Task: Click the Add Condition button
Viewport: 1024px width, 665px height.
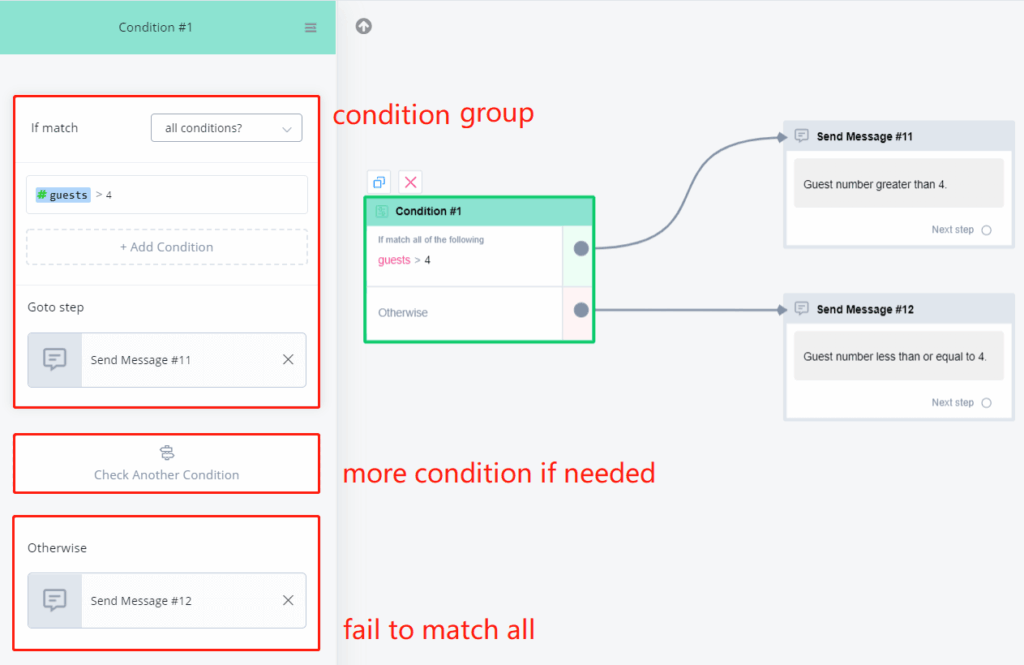Action: coord(167,247)
